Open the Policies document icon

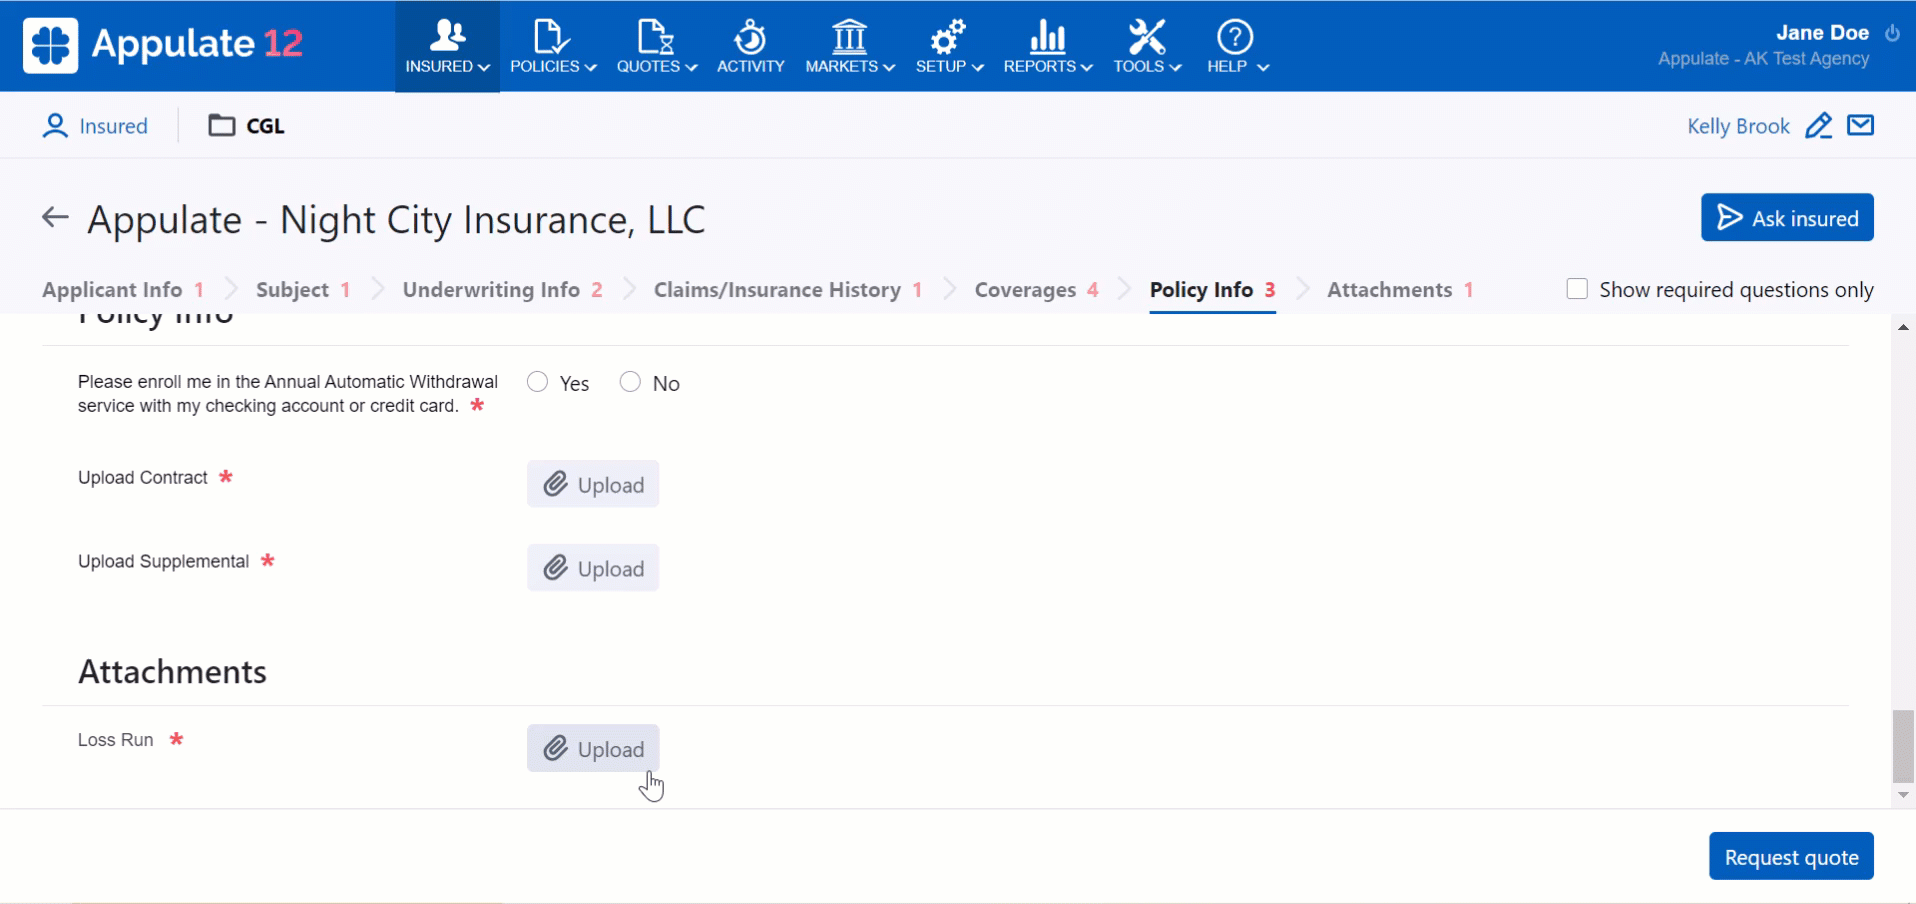551,36
